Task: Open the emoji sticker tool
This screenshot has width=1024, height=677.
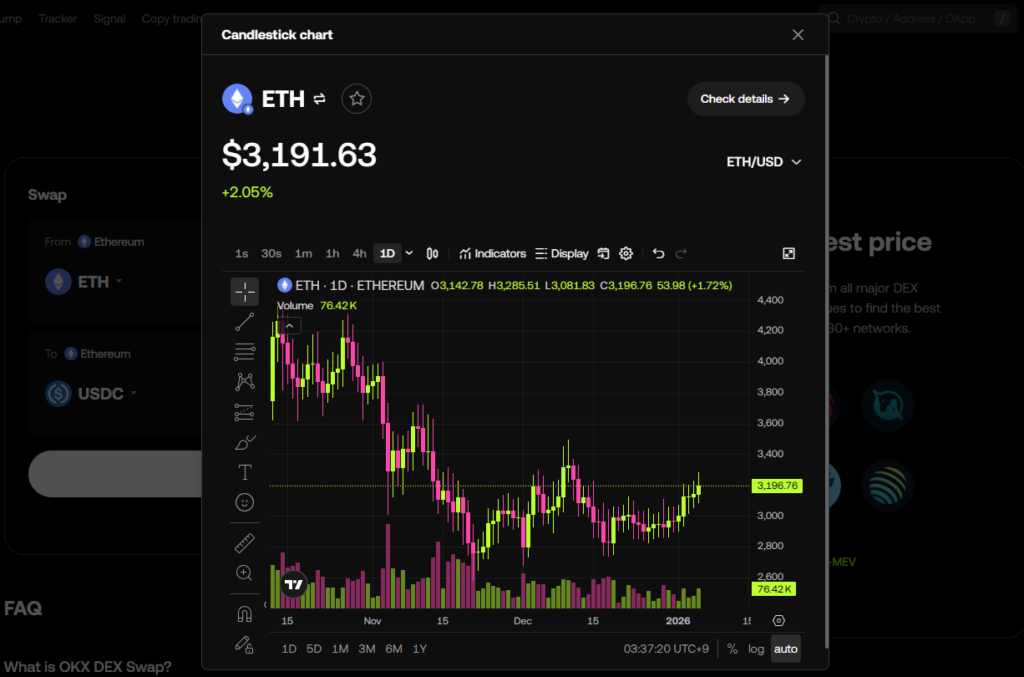Action: point(245,502)
